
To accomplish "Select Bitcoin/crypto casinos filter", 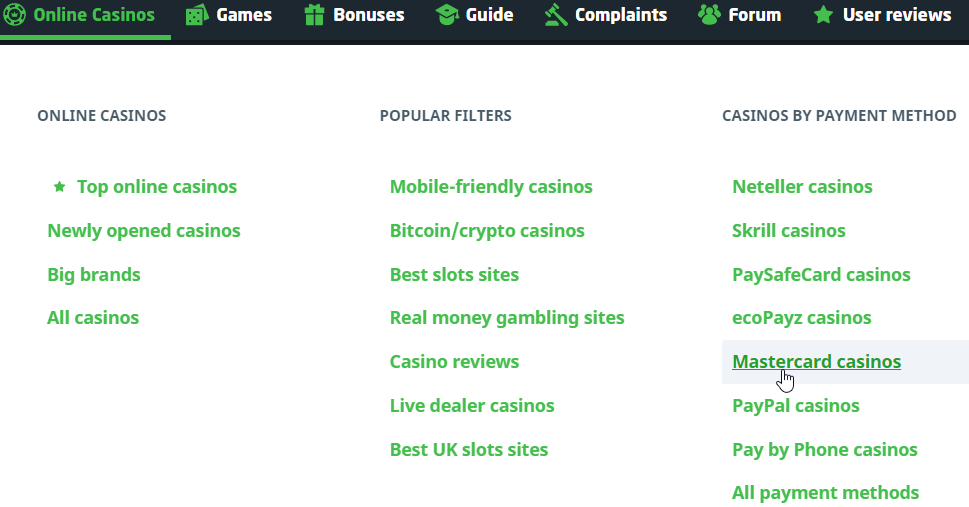I will (x=487, y=231).
